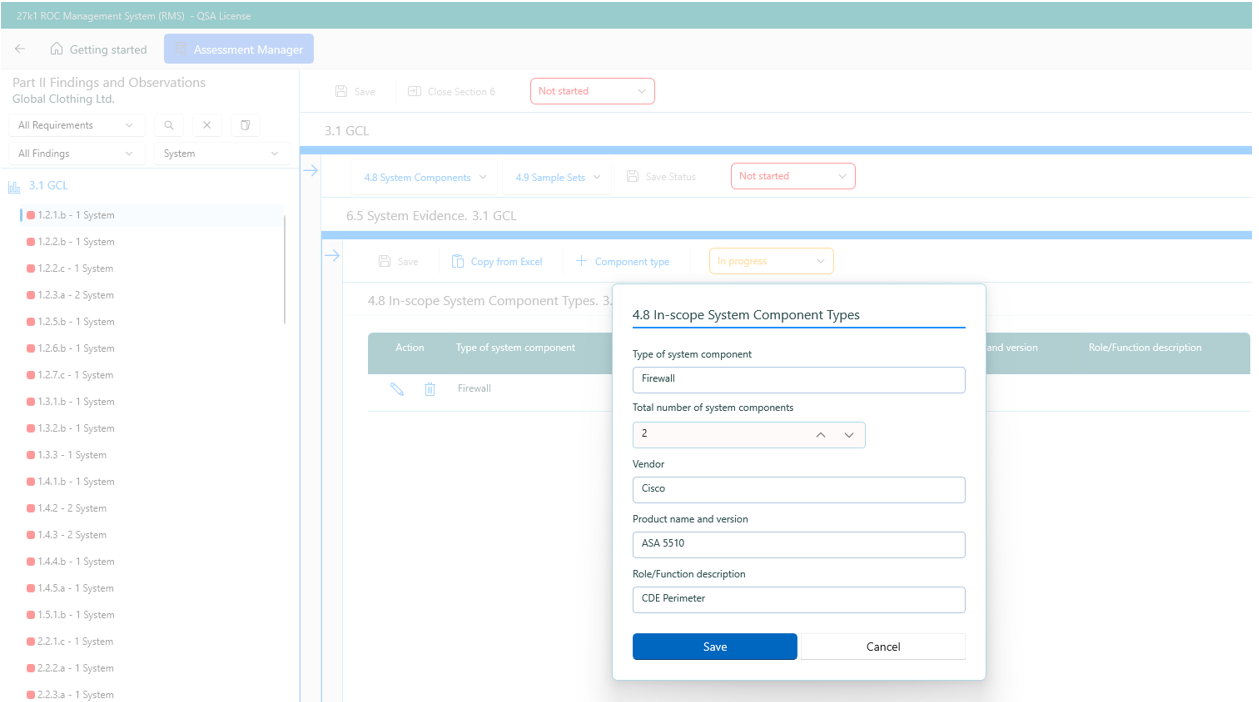Image resolution: width=1259 pixels, height=702 pixels.
Task: Select requirement 1.2.2.b - 1 System
Action: pos(76,242)
